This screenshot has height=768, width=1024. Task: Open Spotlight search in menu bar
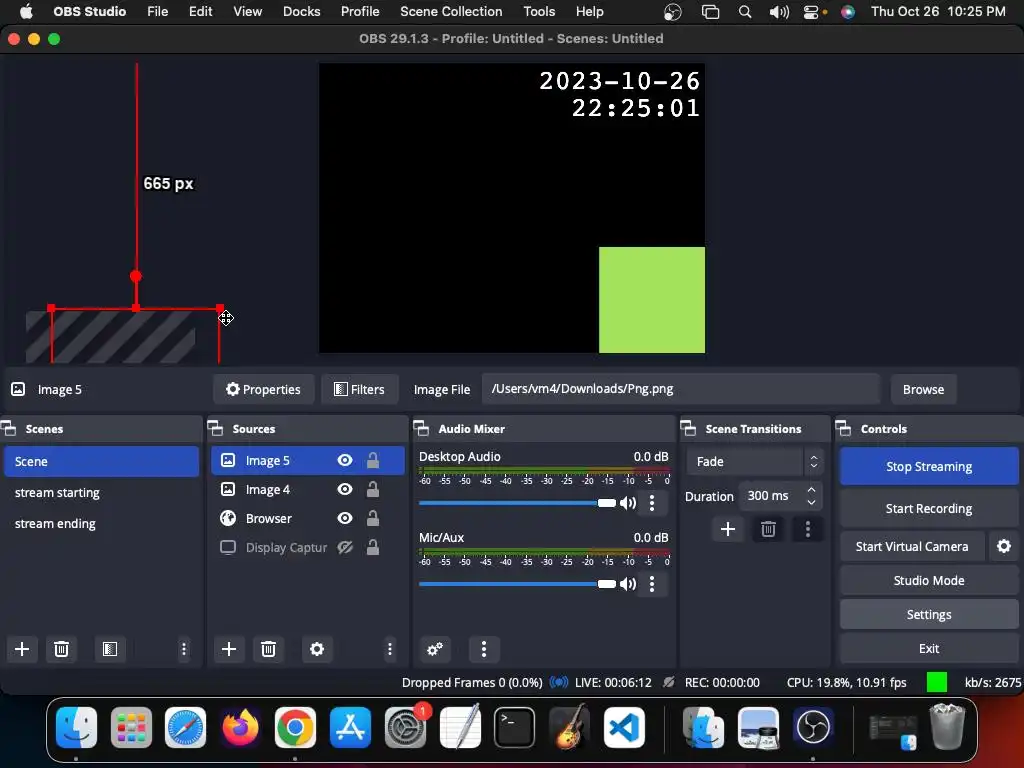point(744,12)
